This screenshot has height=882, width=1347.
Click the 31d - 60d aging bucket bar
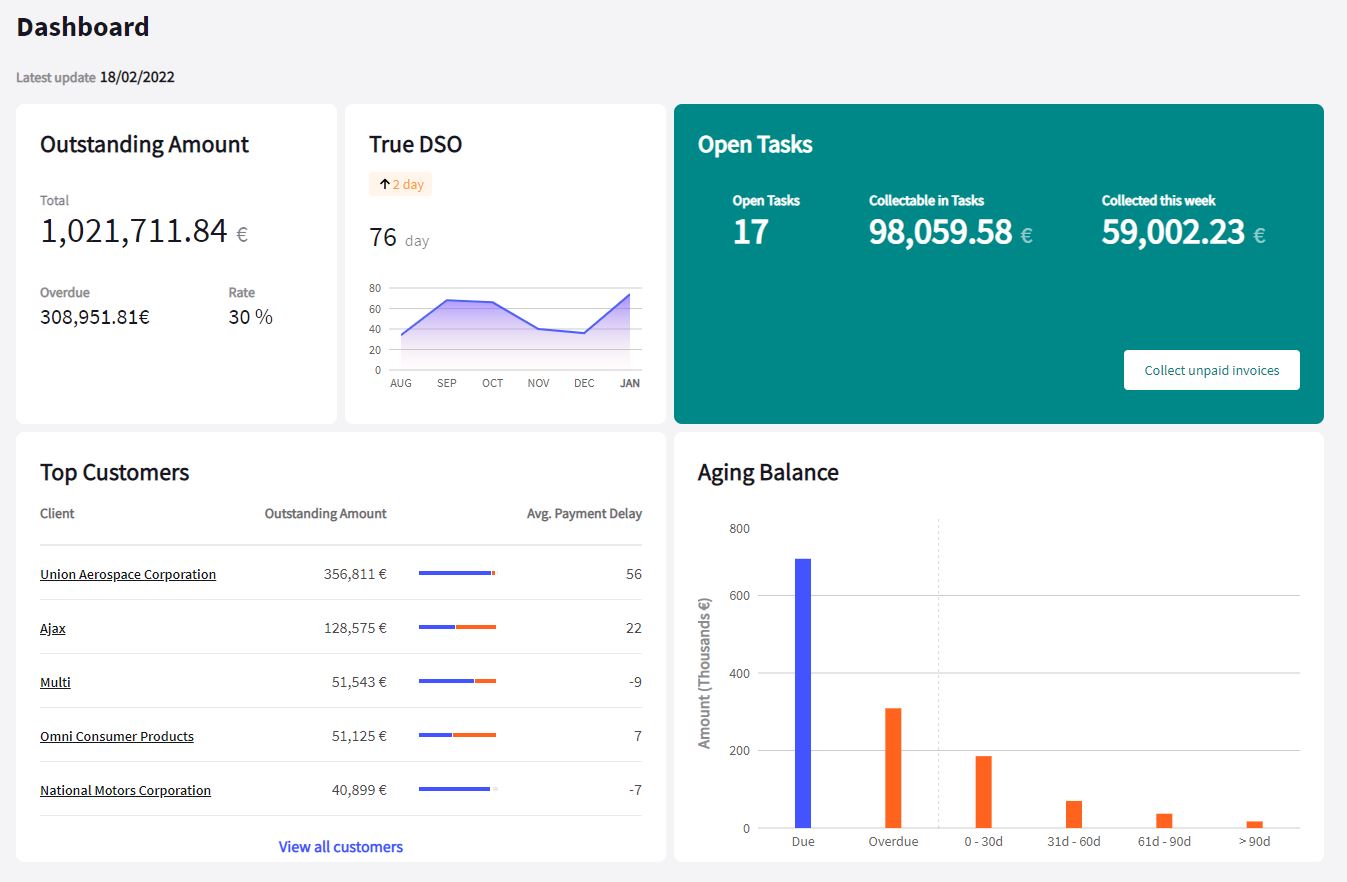click(1073, 815)
